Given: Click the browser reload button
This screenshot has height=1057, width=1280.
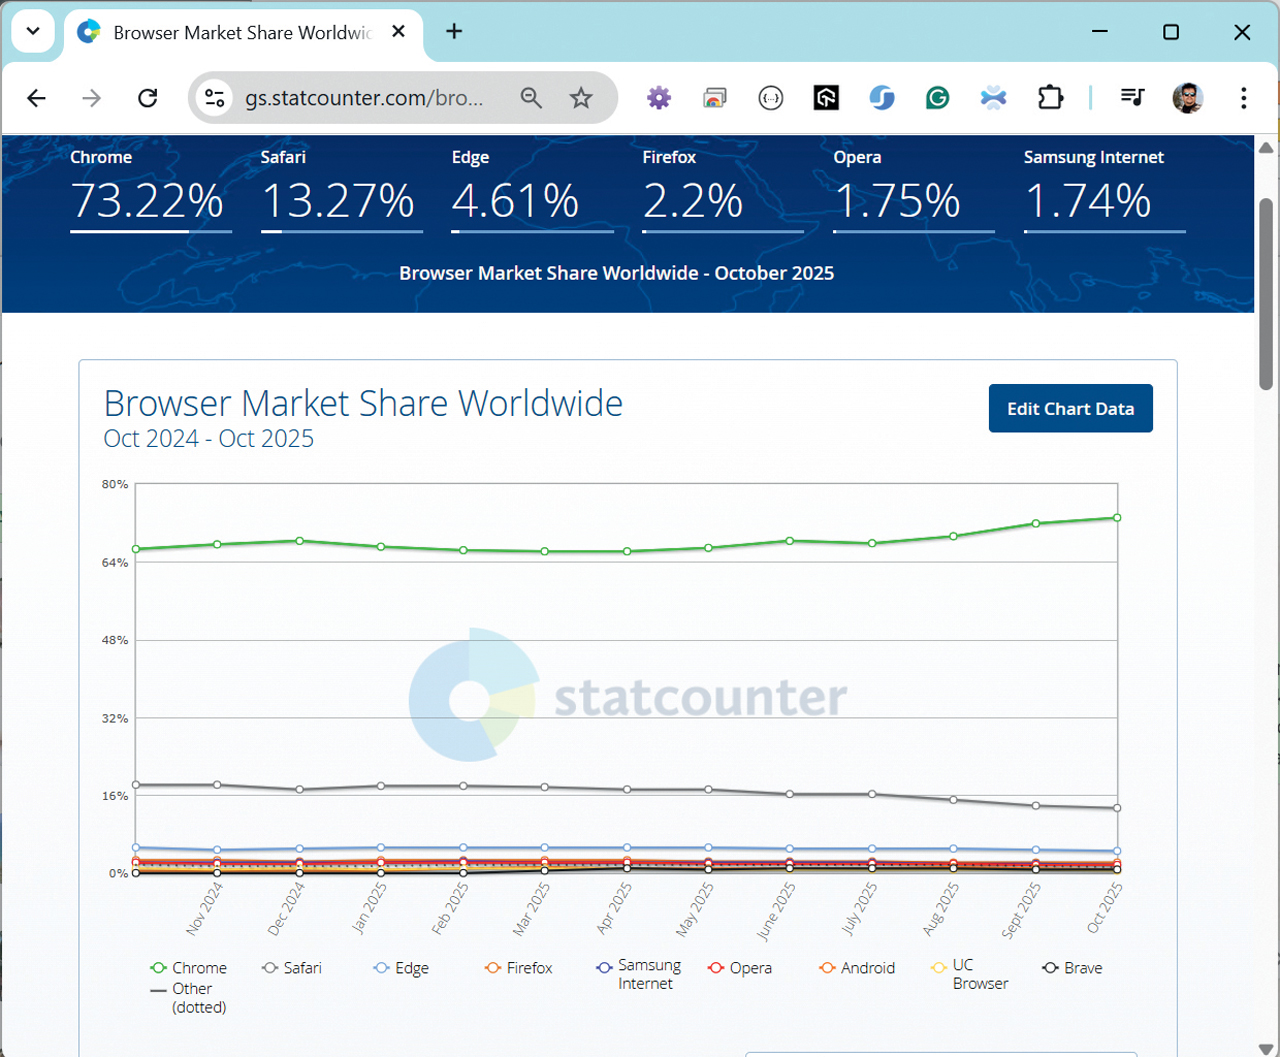Looking at the screenshot, I should [148, 98].
